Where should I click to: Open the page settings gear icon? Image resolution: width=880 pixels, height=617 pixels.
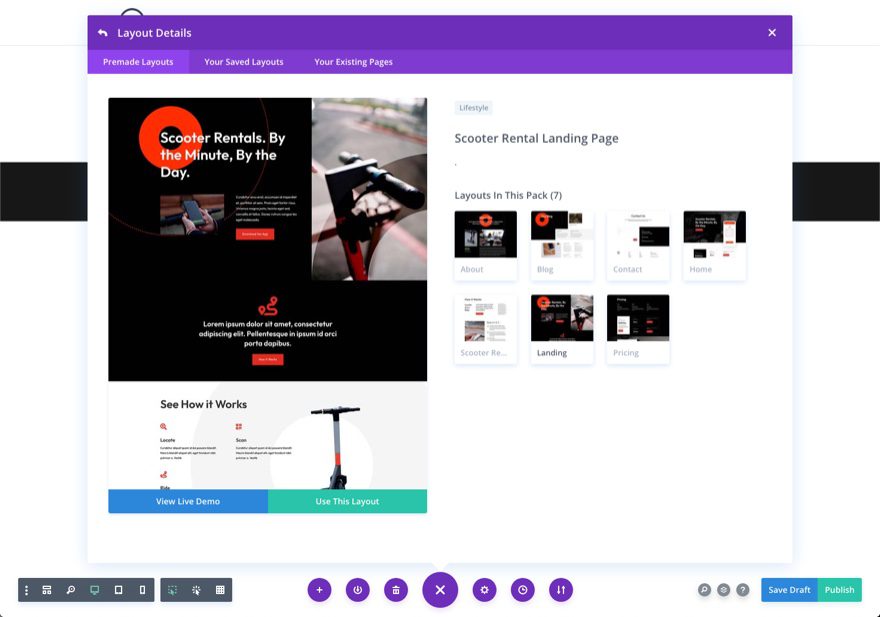[484, 590]
